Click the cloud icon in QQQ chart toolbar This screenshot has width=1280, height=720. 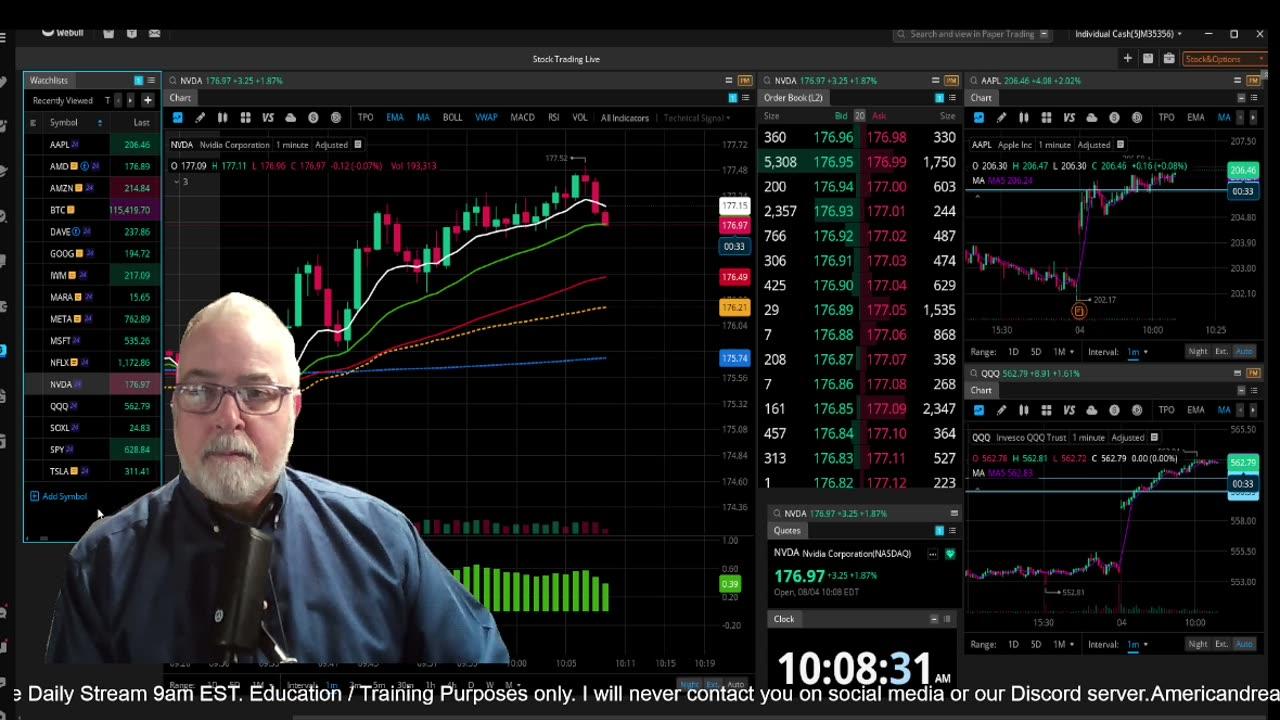click(x=1092, y=410)
